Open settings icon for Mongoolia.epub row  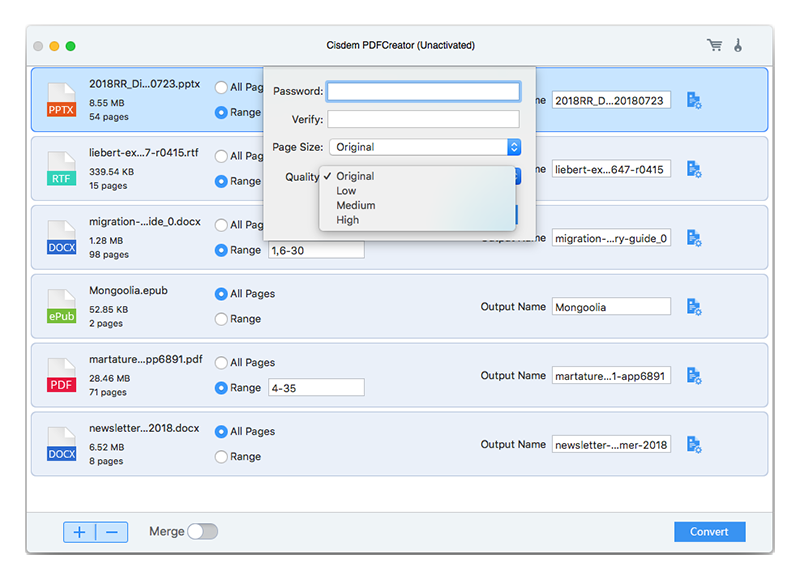tap(694, 307)
